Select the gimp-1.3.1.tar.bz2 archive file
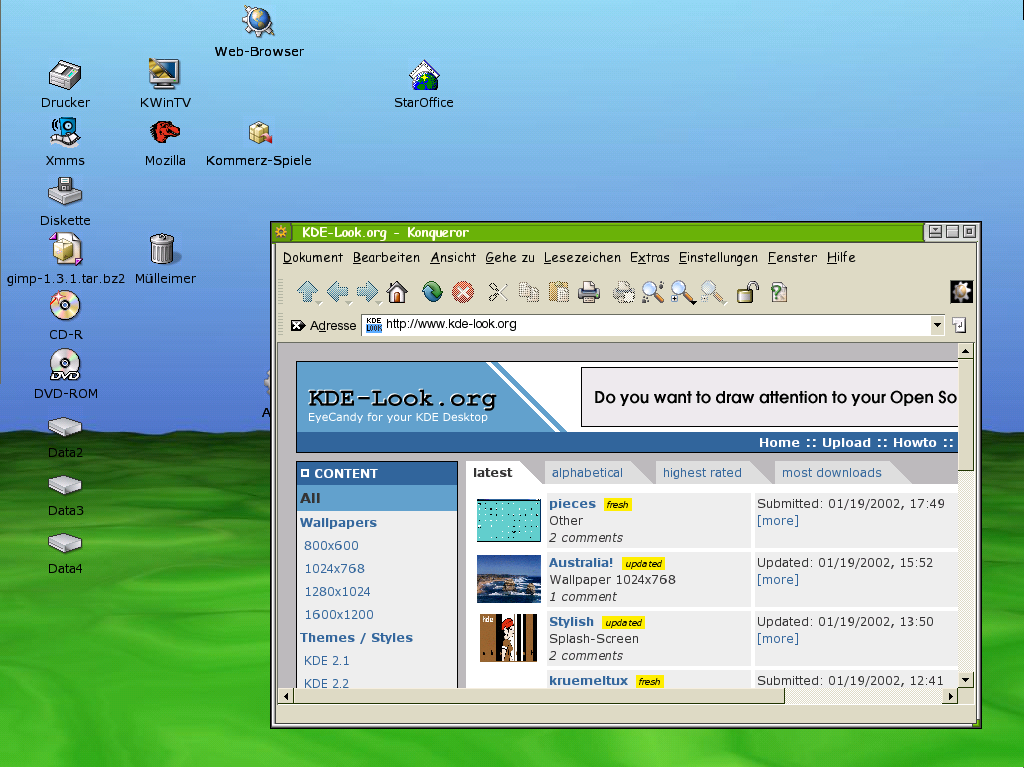Screen dimensions: 1024x768 65,259
